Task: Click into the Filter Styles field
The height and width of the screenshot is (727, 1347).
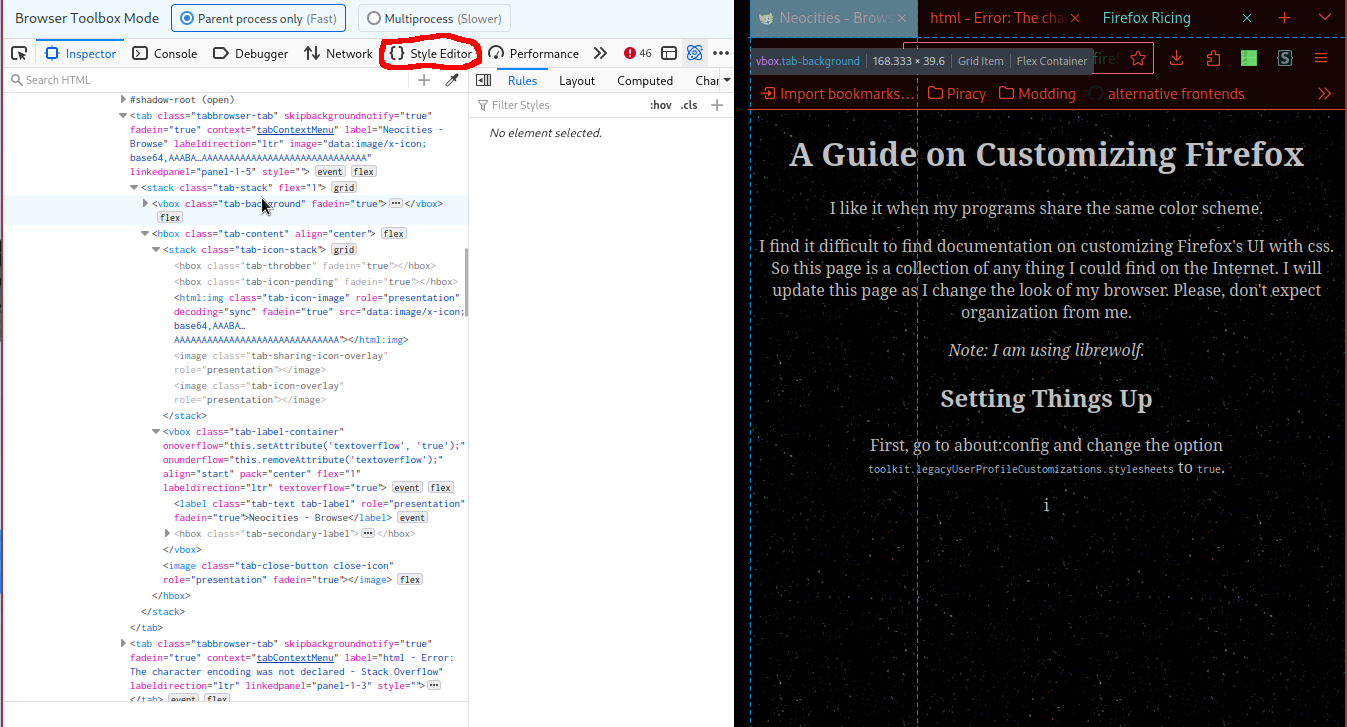Action: [x=560, y=105]
